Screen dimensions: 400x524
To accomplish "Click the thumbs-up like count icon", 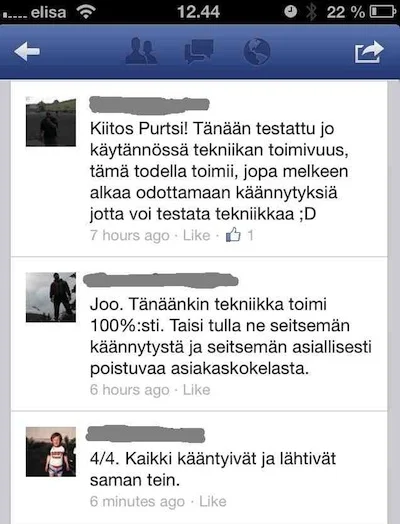I will (233, 235).
